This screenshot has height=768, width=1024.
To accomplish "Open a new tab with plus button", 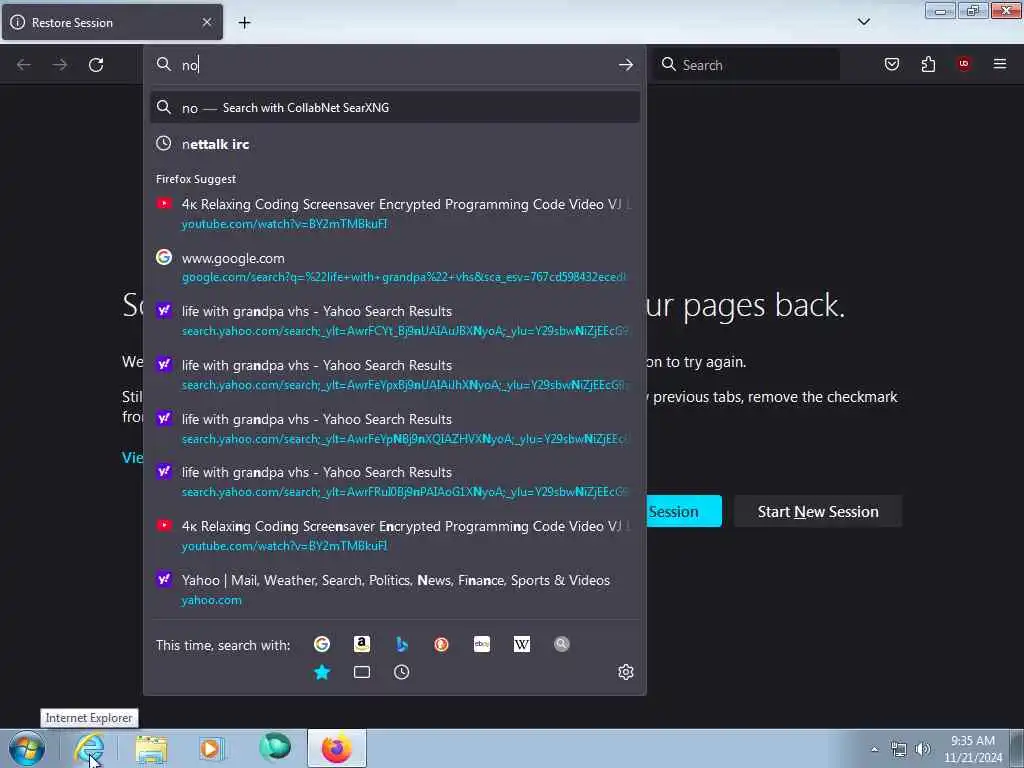I will (x=244, y=23).
